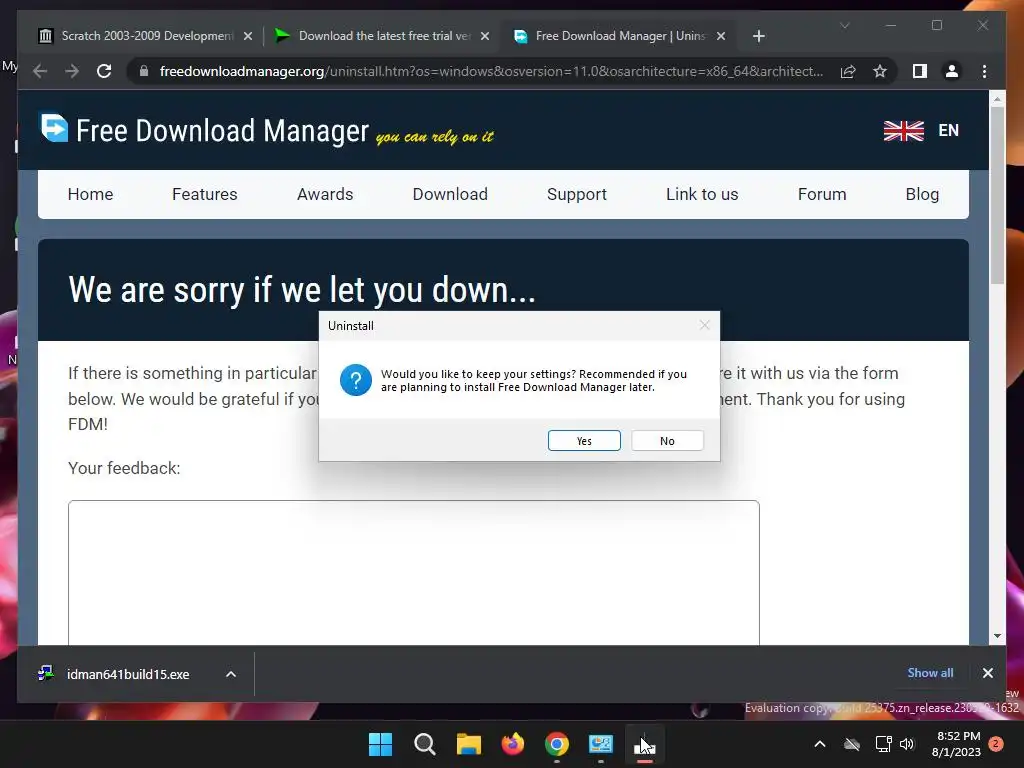1024x768 pixels.
Task: Click scrollbar down arrow
Action: 997,635
